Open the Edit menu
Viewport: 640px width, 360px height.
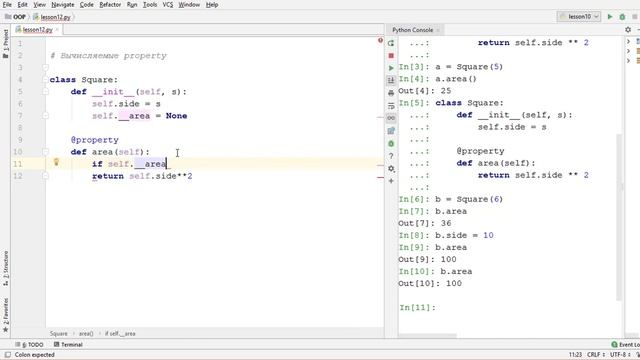[x=22, y=5]
